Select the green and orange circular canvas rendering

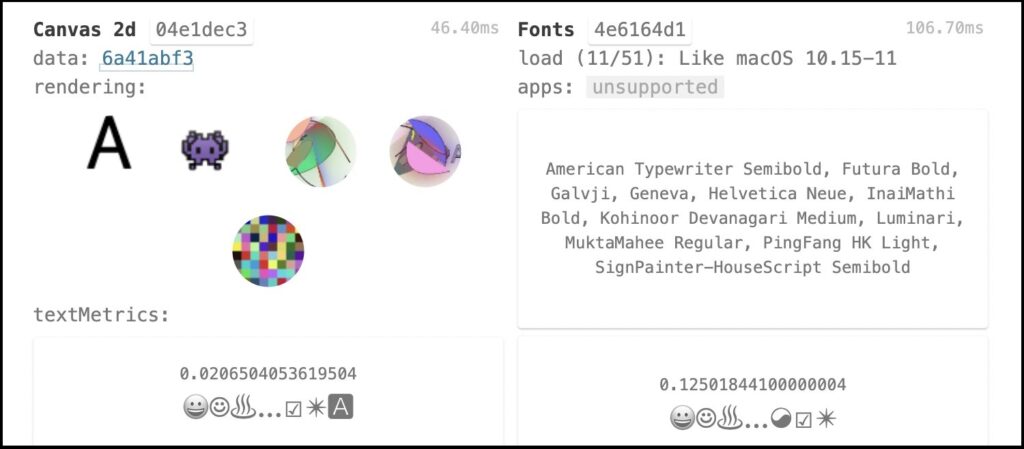[321, 151]
